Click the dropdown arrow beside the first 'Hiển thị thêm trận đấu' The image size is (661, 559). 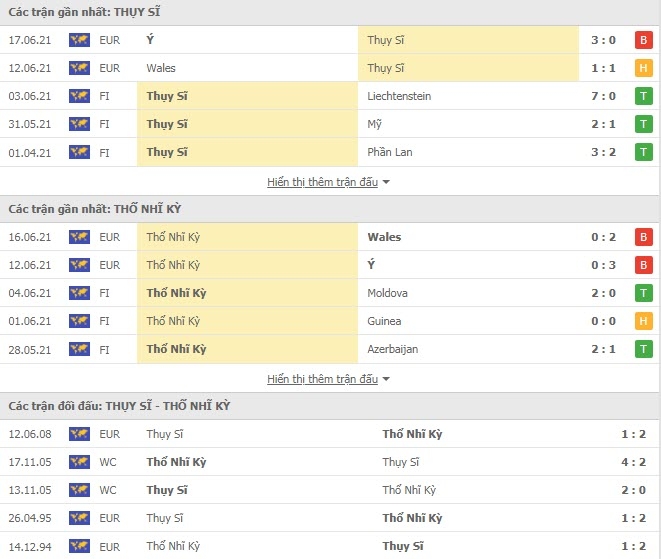[x=386, y=182]
